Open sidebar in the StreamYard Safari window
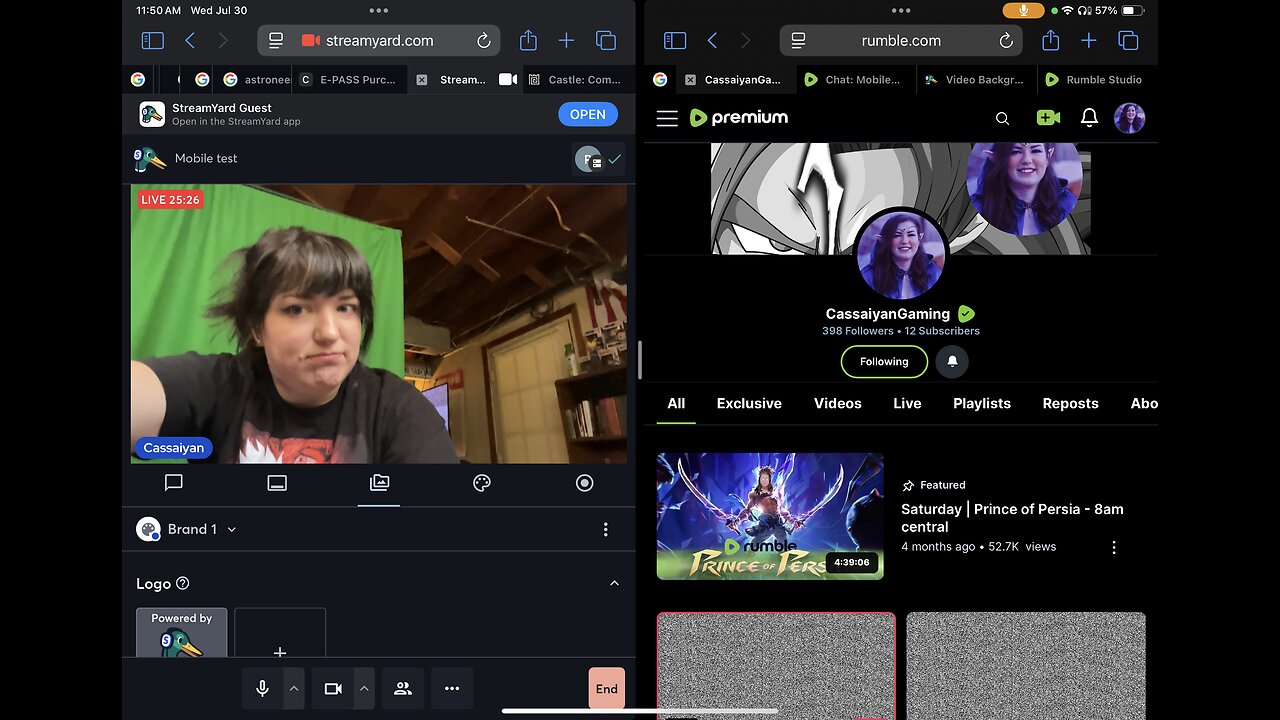 pos(152,41)
